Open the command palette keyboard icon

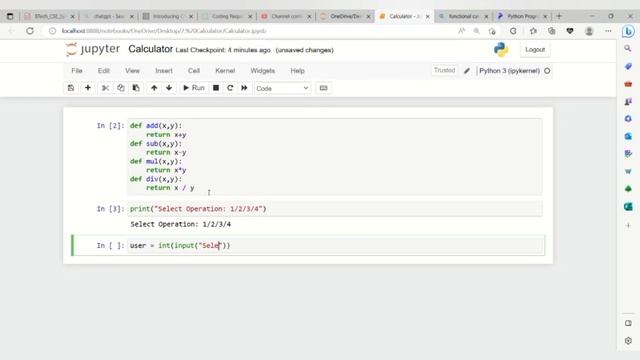point(324,88)
